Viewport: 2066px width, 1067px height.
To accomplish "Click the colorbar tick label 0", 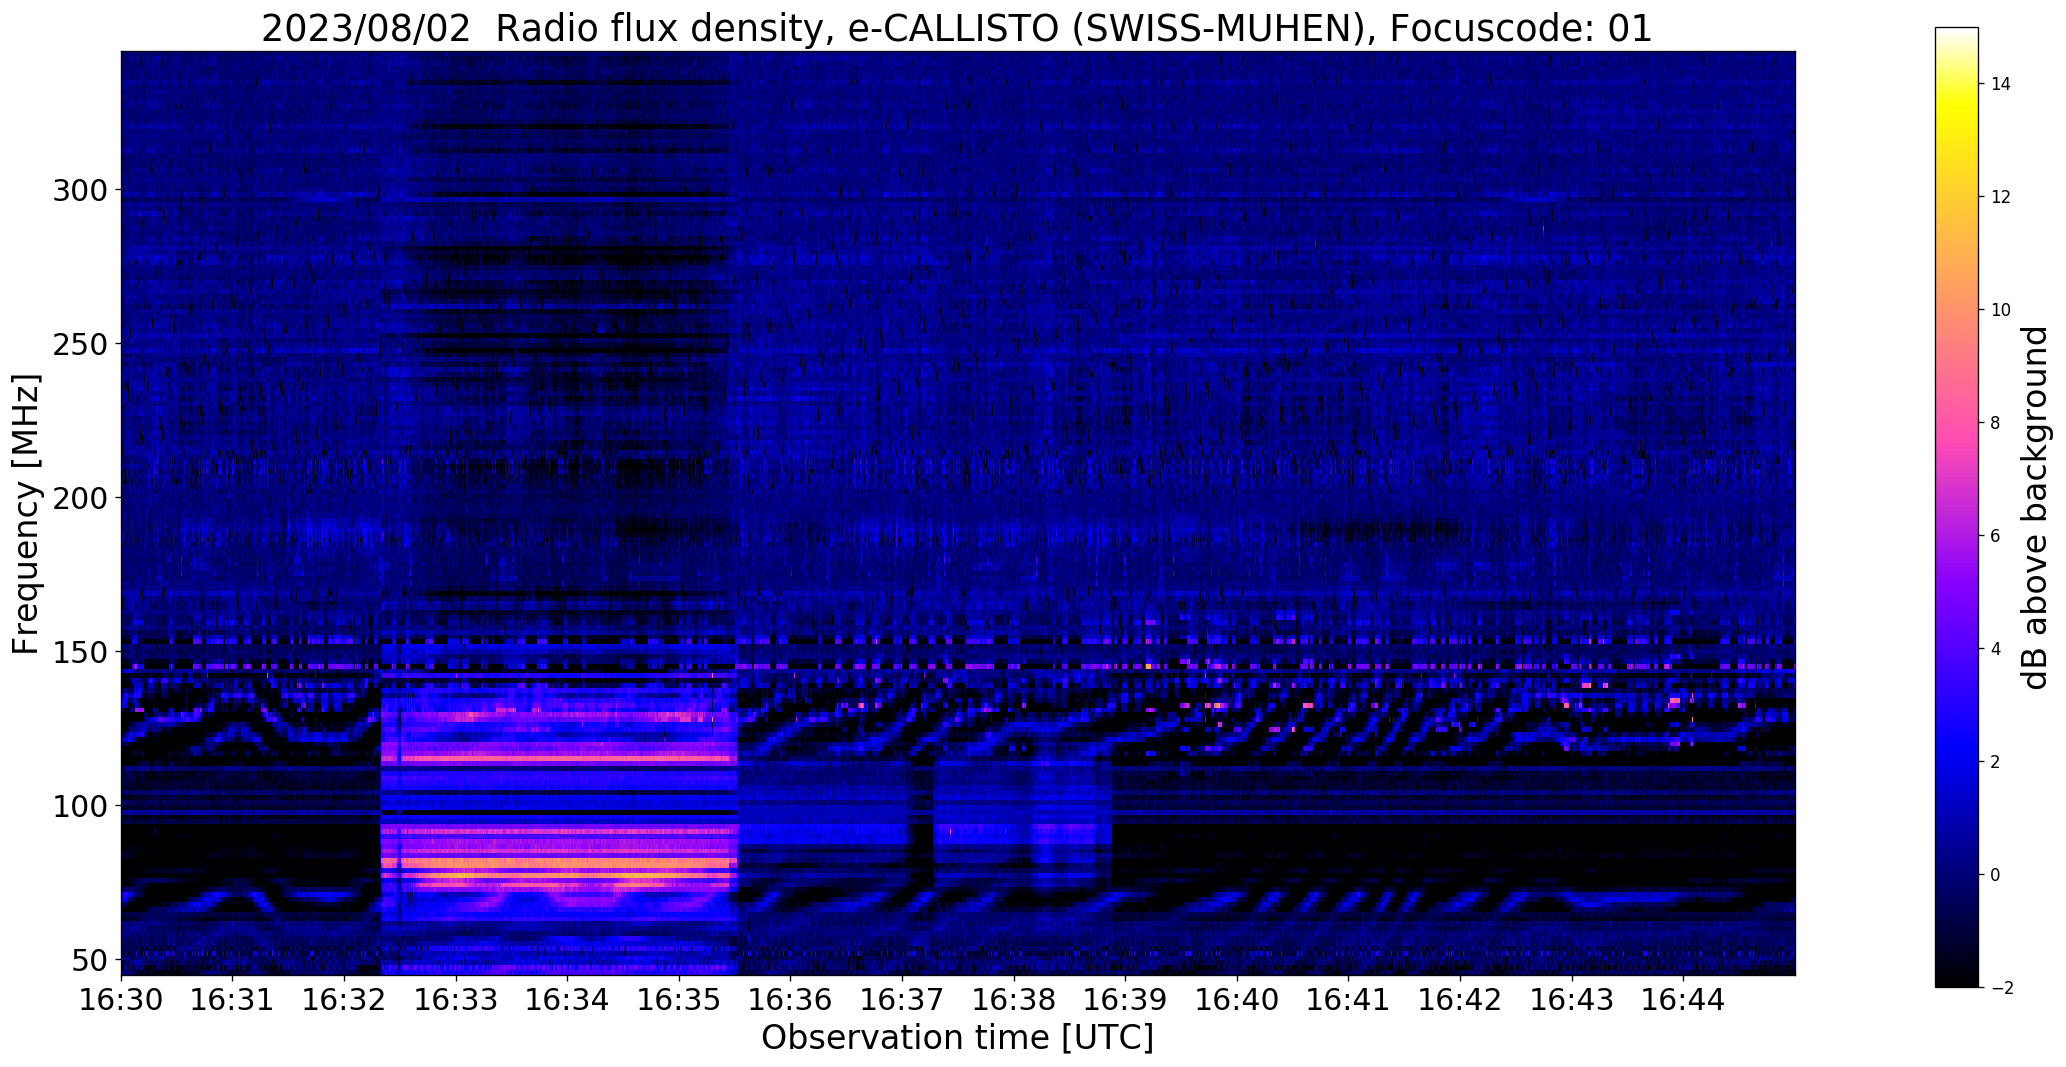I will (x=1995, y=875).
